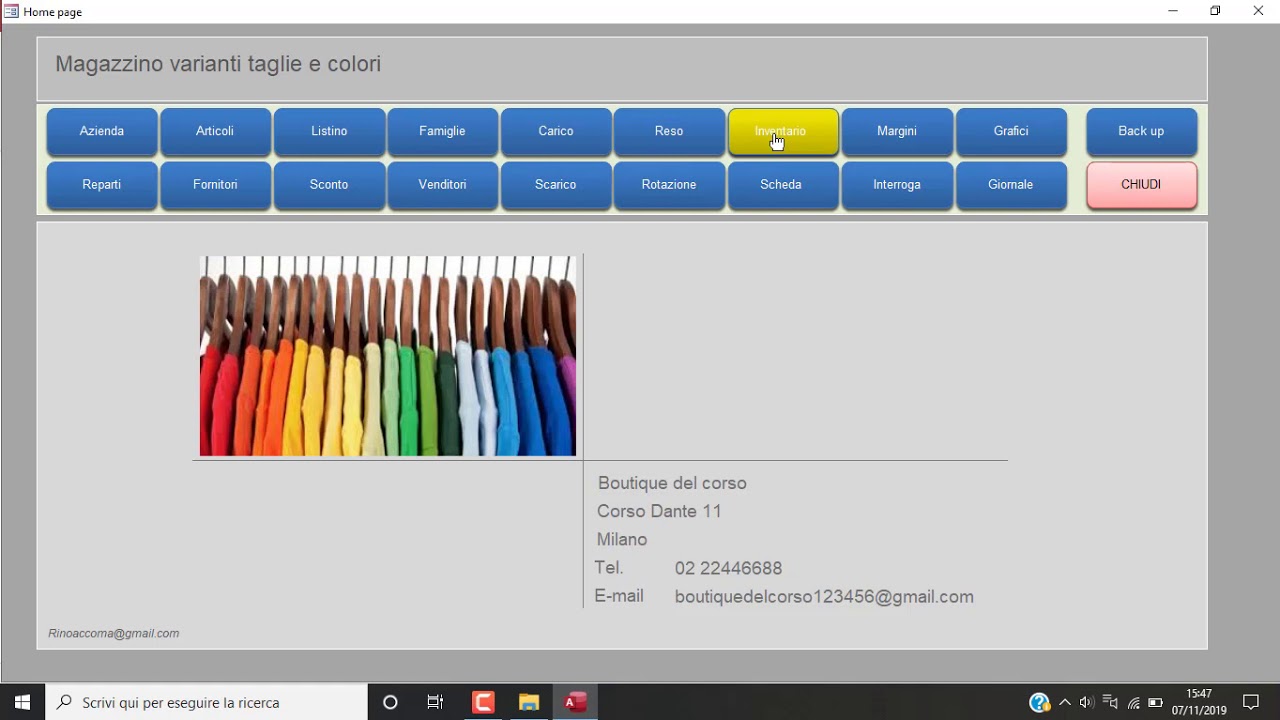
Task: Open the Windows Start menu
Action: tap(22, 702)
